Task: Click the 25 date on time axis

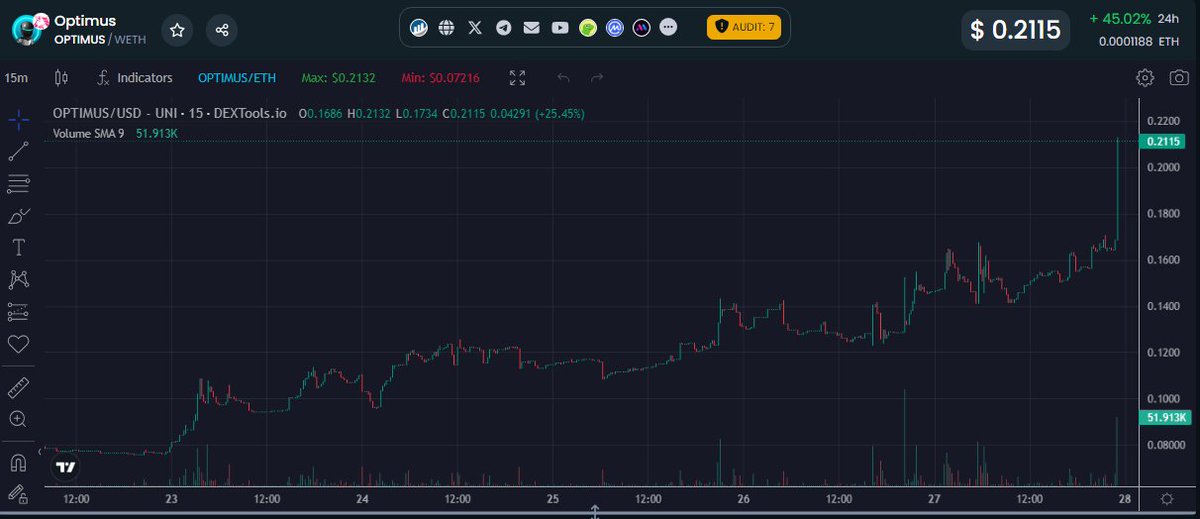Action: [553, 498]
